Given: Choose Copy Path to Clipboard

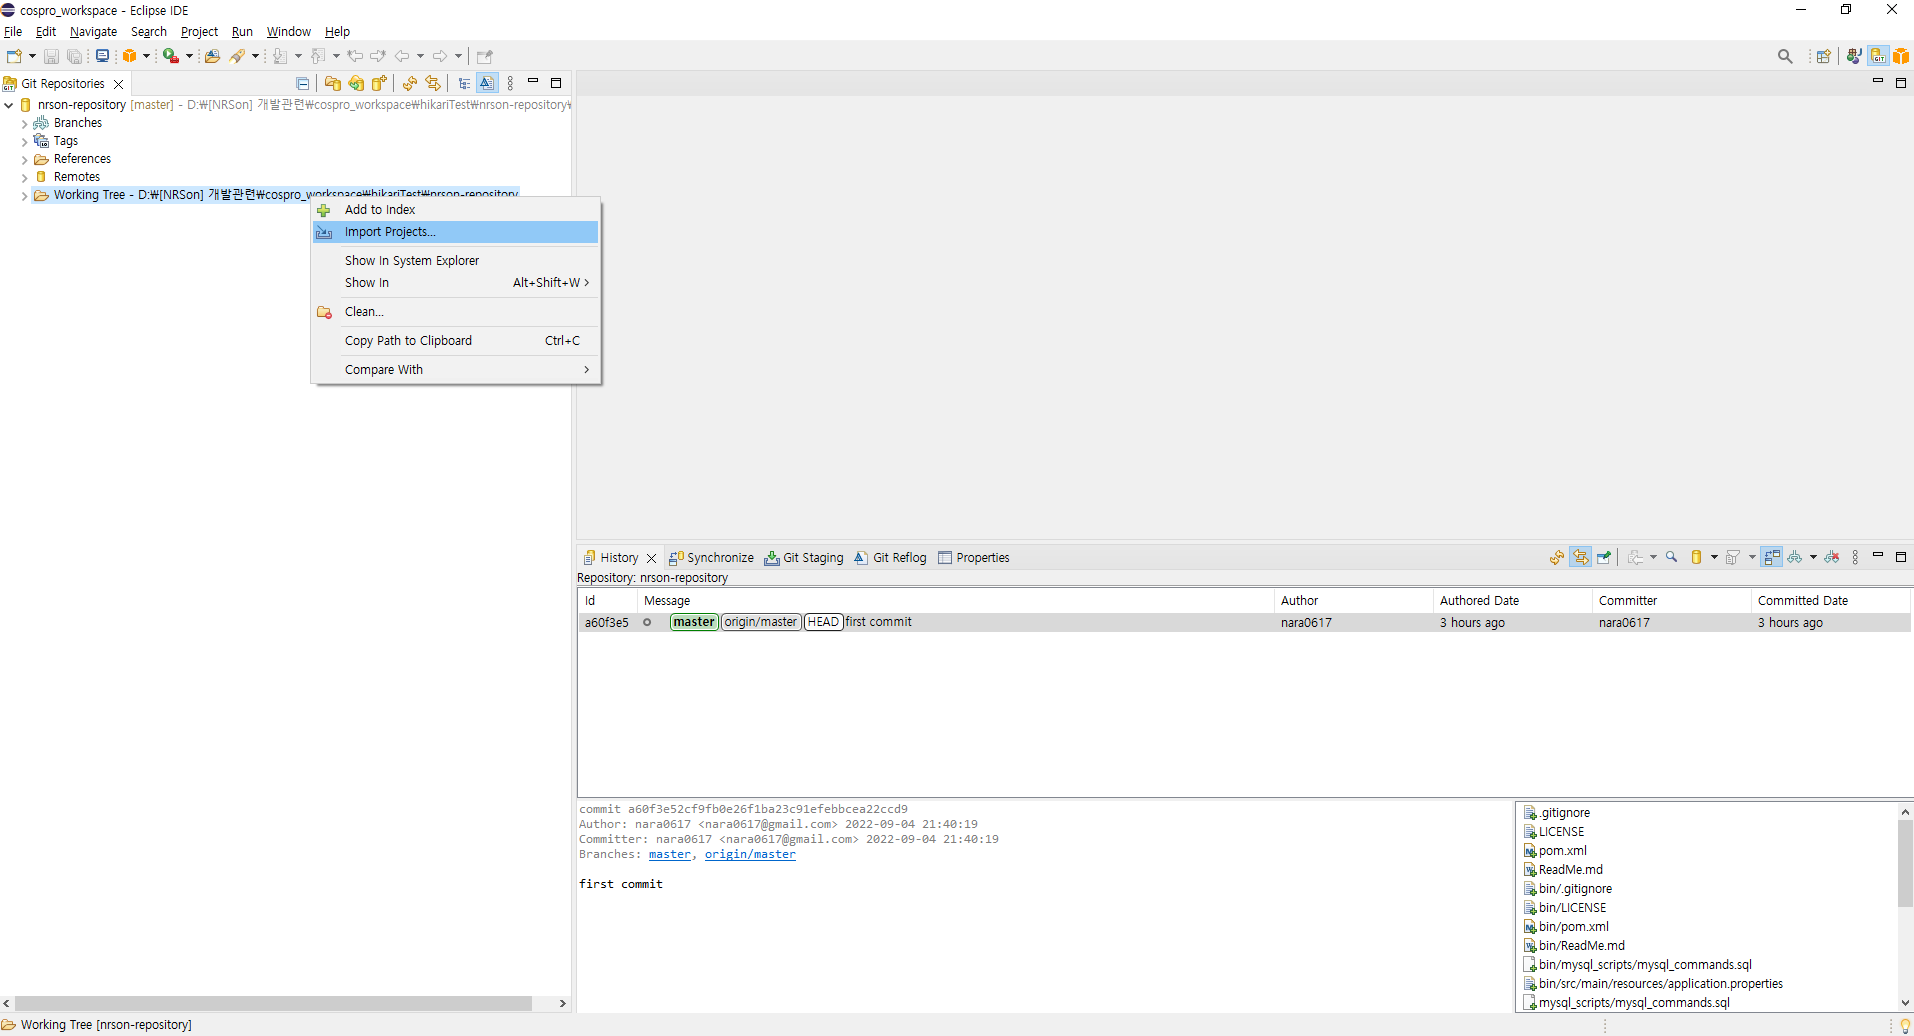Looking at the screenshot, I should (x=456, y=341).
